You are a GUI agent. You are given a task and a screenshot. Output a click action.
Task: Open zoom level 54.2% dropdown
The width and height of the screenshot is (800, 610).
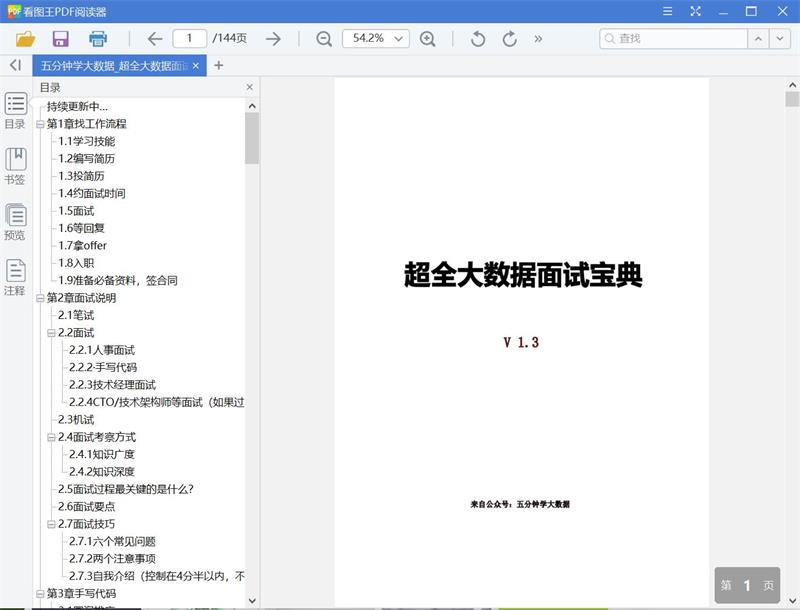click(x=398, y=39)
